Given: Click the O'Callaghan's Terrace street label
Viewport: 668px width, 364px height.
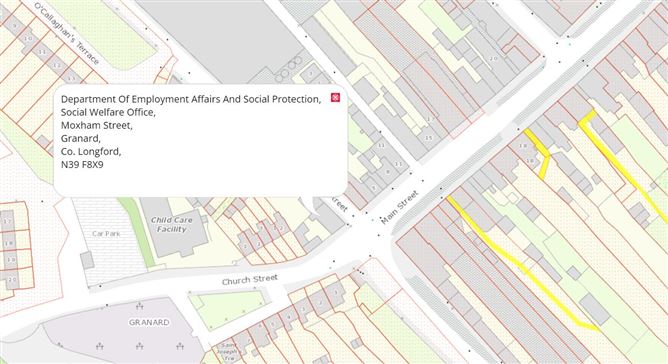Looking at the screenshot, I should coord(66,33).
